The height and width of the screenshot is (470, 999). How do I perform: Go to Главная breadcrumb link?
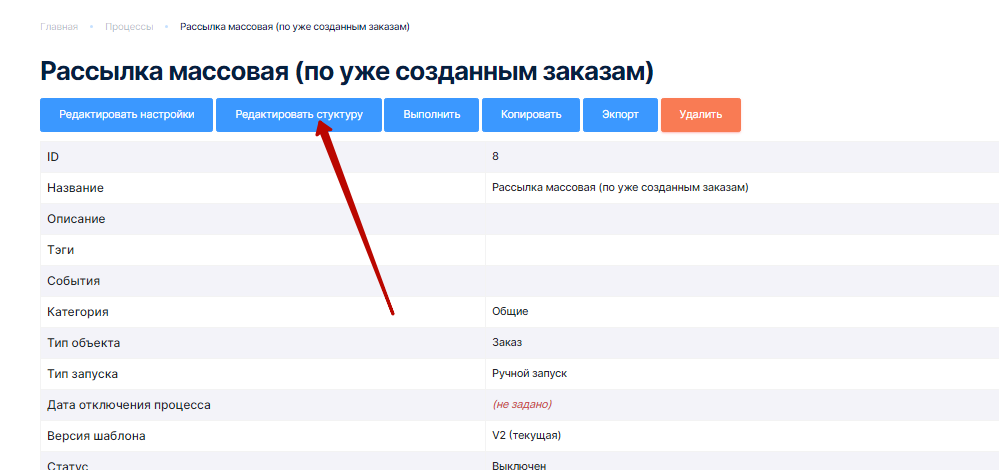(59, 27)
